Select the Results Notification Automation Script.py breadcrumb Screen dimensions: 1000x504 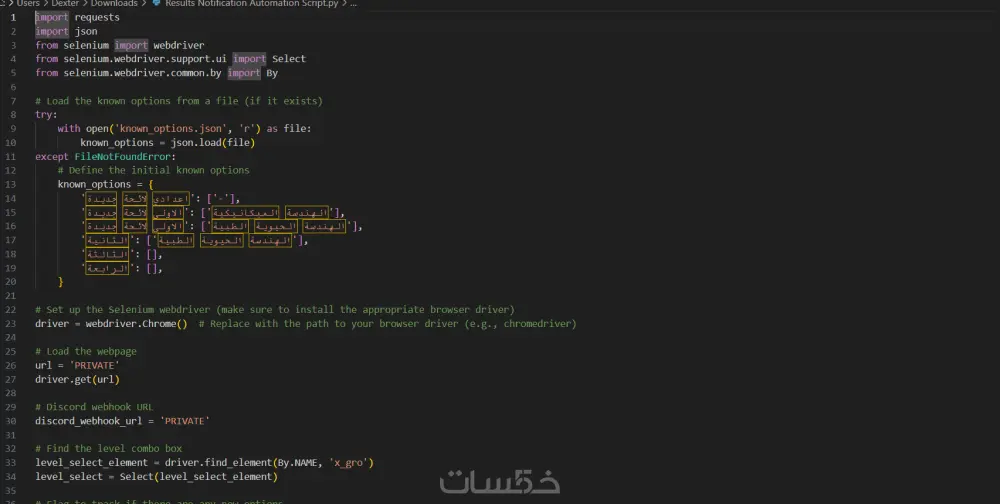click(251, 3)
